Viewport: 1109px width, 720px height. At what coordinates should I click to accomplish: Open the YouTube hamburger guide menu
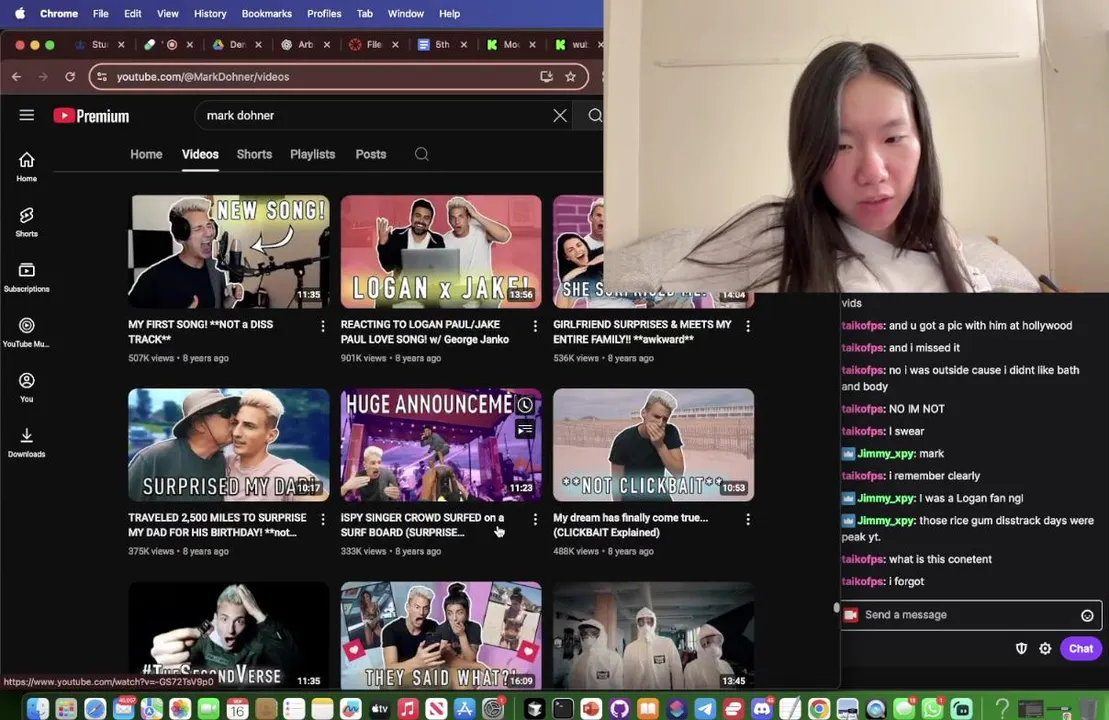pos(27,115)
